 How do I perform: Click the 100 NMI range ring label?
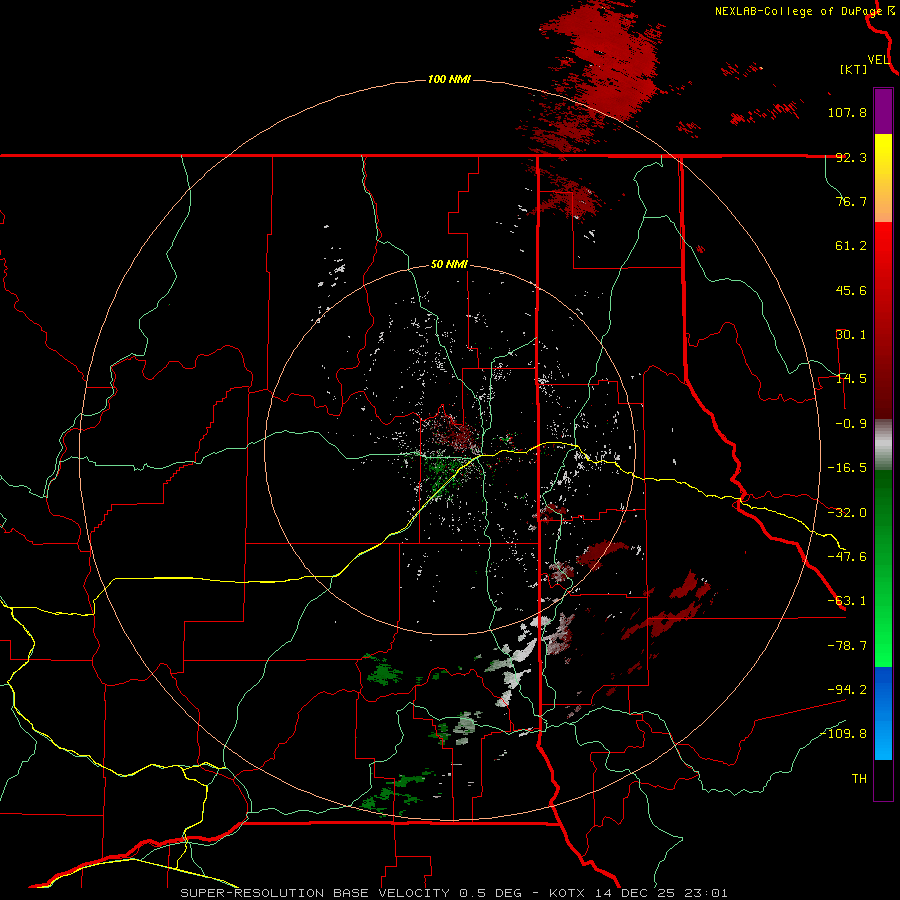click(449, 79)
